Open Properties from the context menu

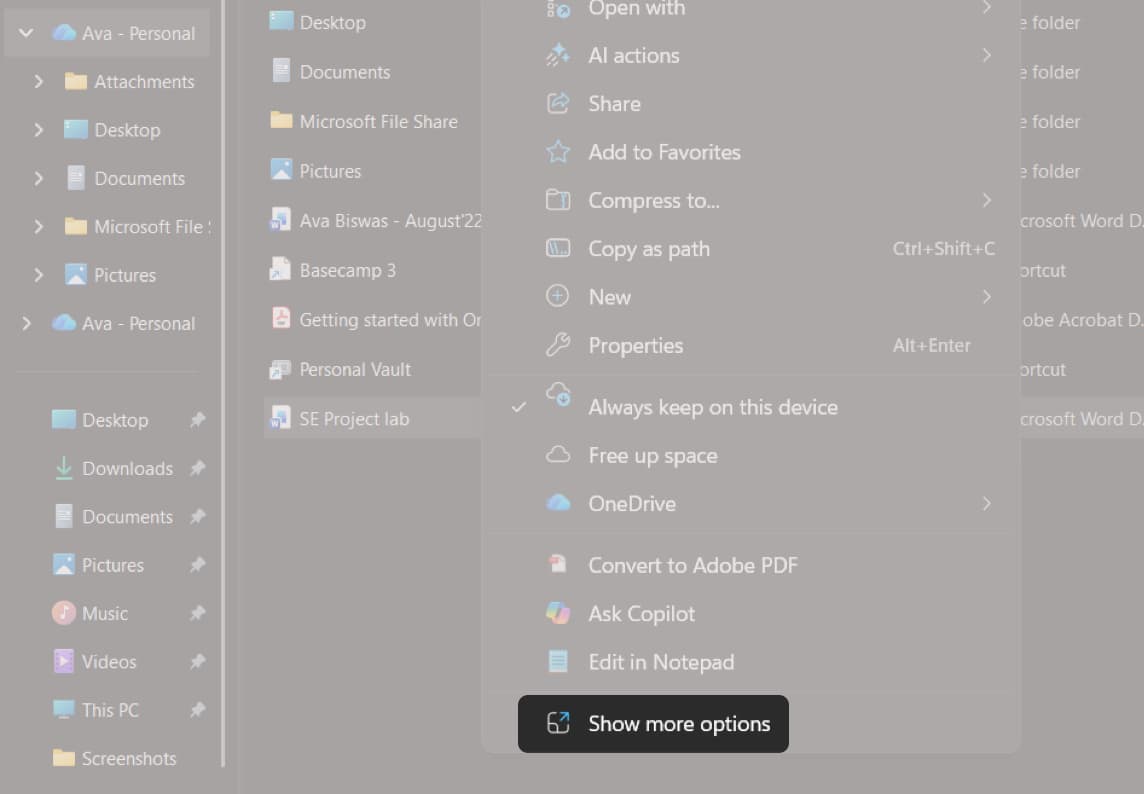tap(750, 345)
